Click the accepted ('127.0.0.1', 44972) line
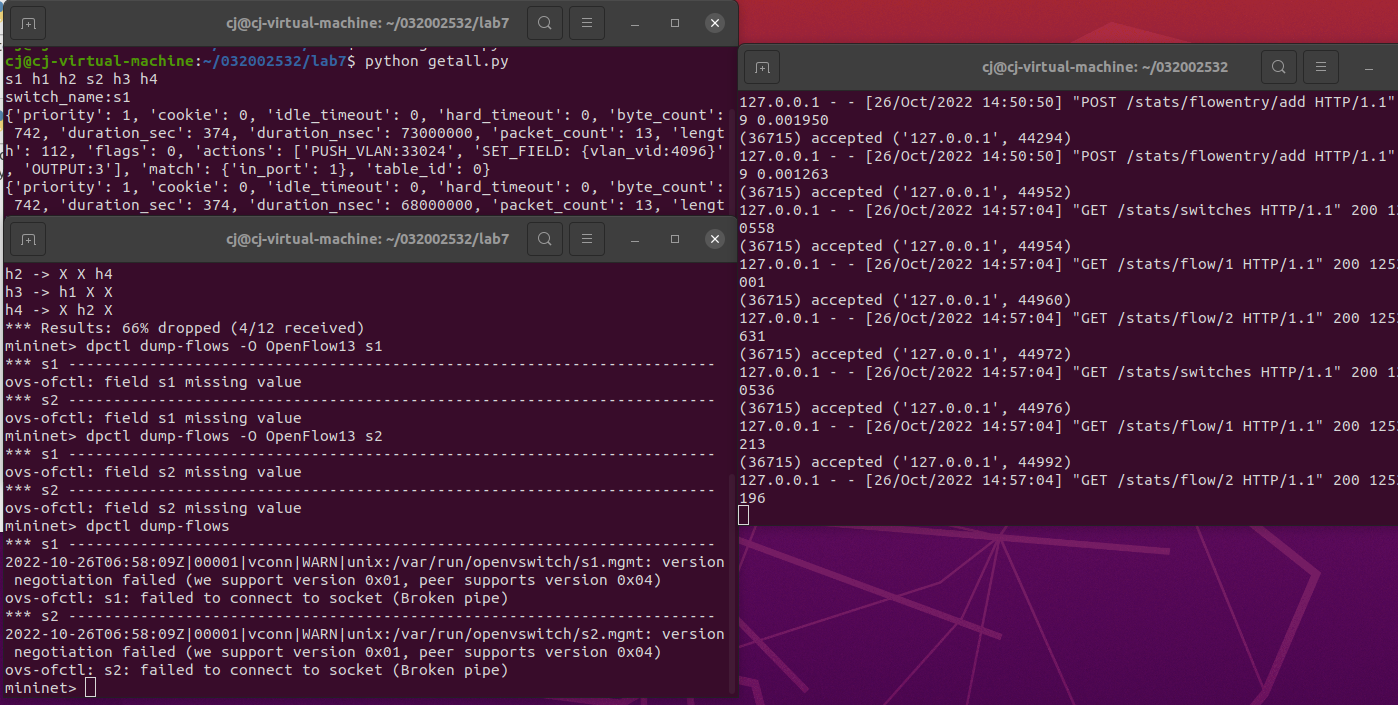The height and width of the screenshot is (705, 1398). coord(905,354)
